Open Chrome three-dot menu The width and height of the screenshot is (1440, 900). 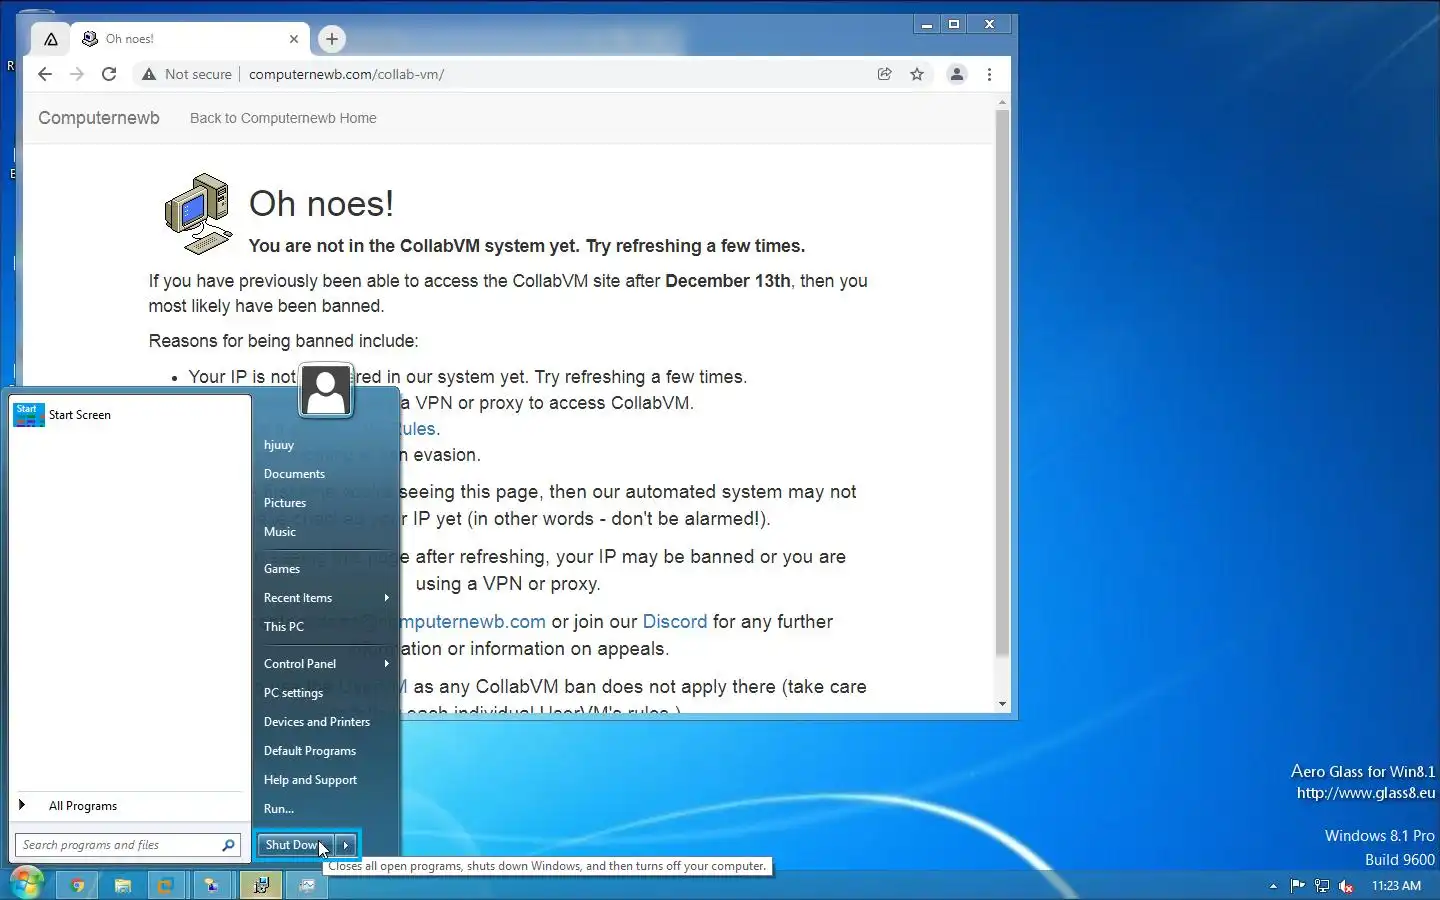[x=989, y=74]
